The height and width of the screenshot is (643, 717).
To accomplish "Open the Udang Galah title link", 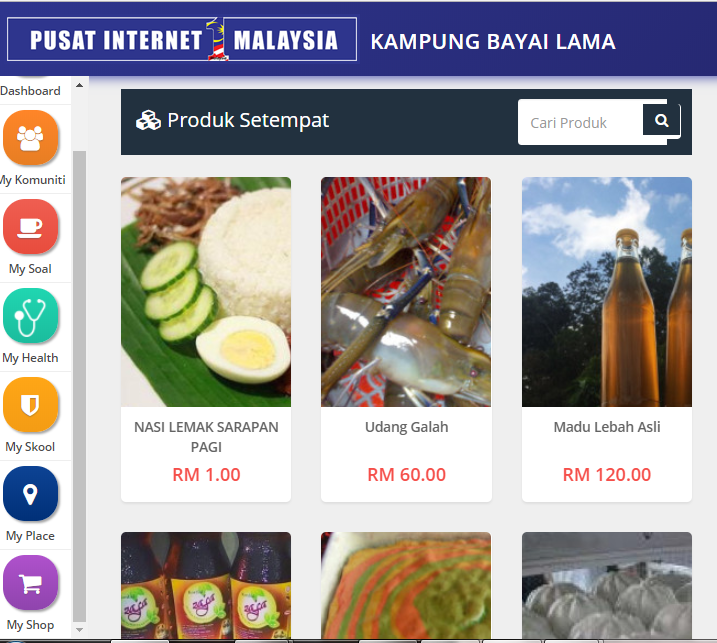I will point(407,427).
